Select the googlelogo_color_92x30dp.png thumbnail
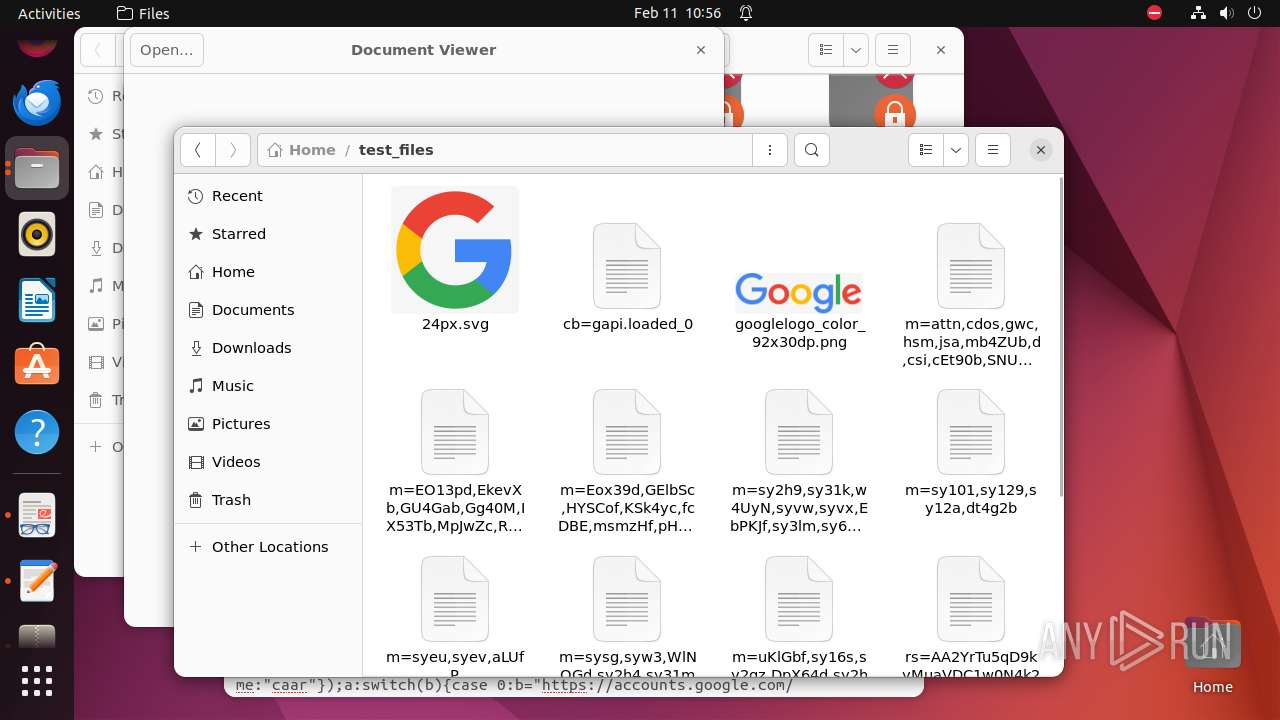1280x720 pixels. click(x=799, y=292)
